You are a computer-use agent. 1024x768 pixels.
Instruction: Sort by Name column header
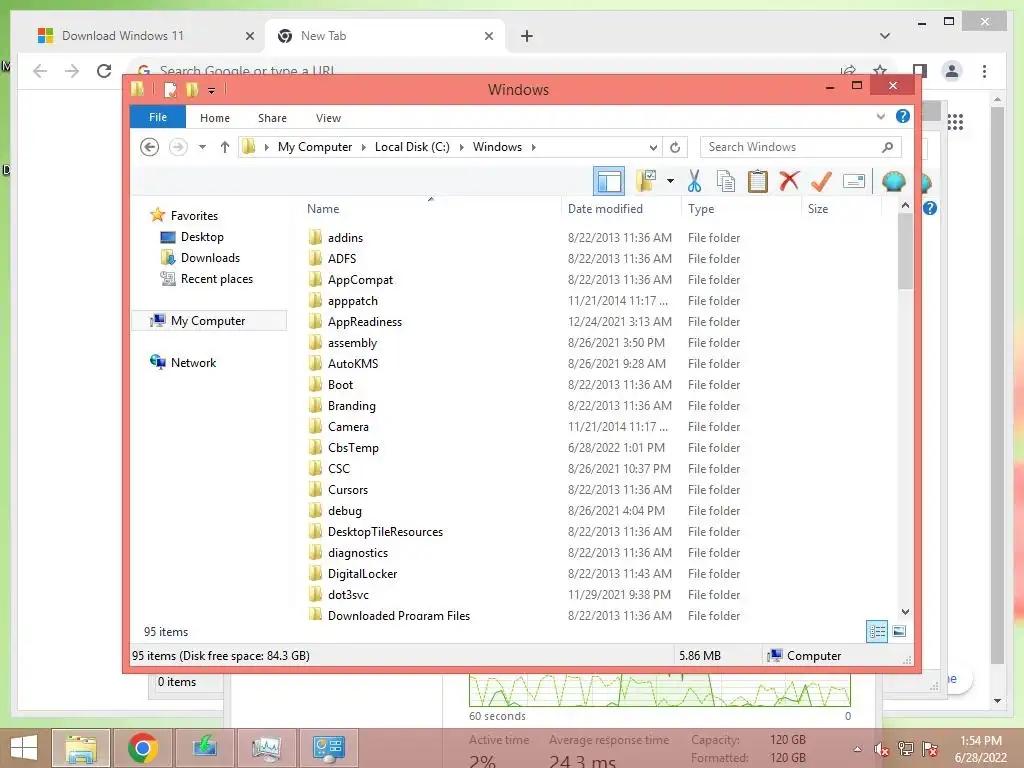coord(432,209)
